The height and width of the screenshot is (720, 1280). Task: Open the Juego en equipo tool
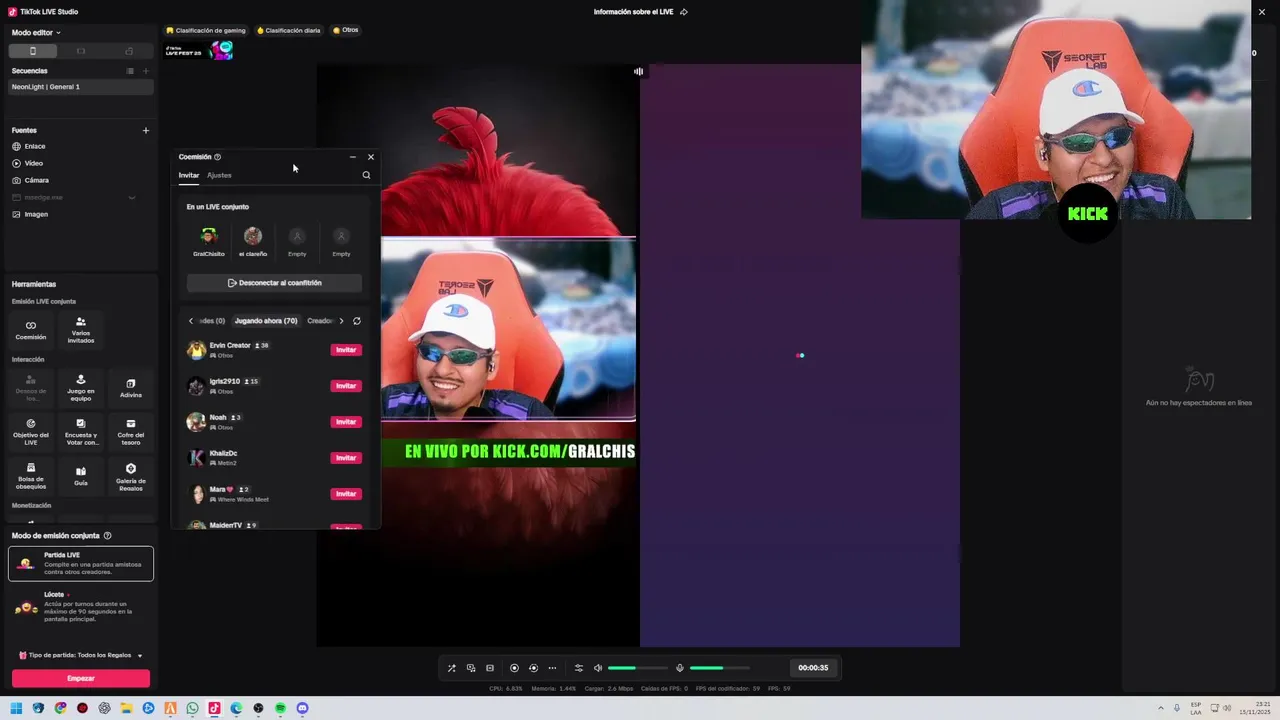(81, 387)
